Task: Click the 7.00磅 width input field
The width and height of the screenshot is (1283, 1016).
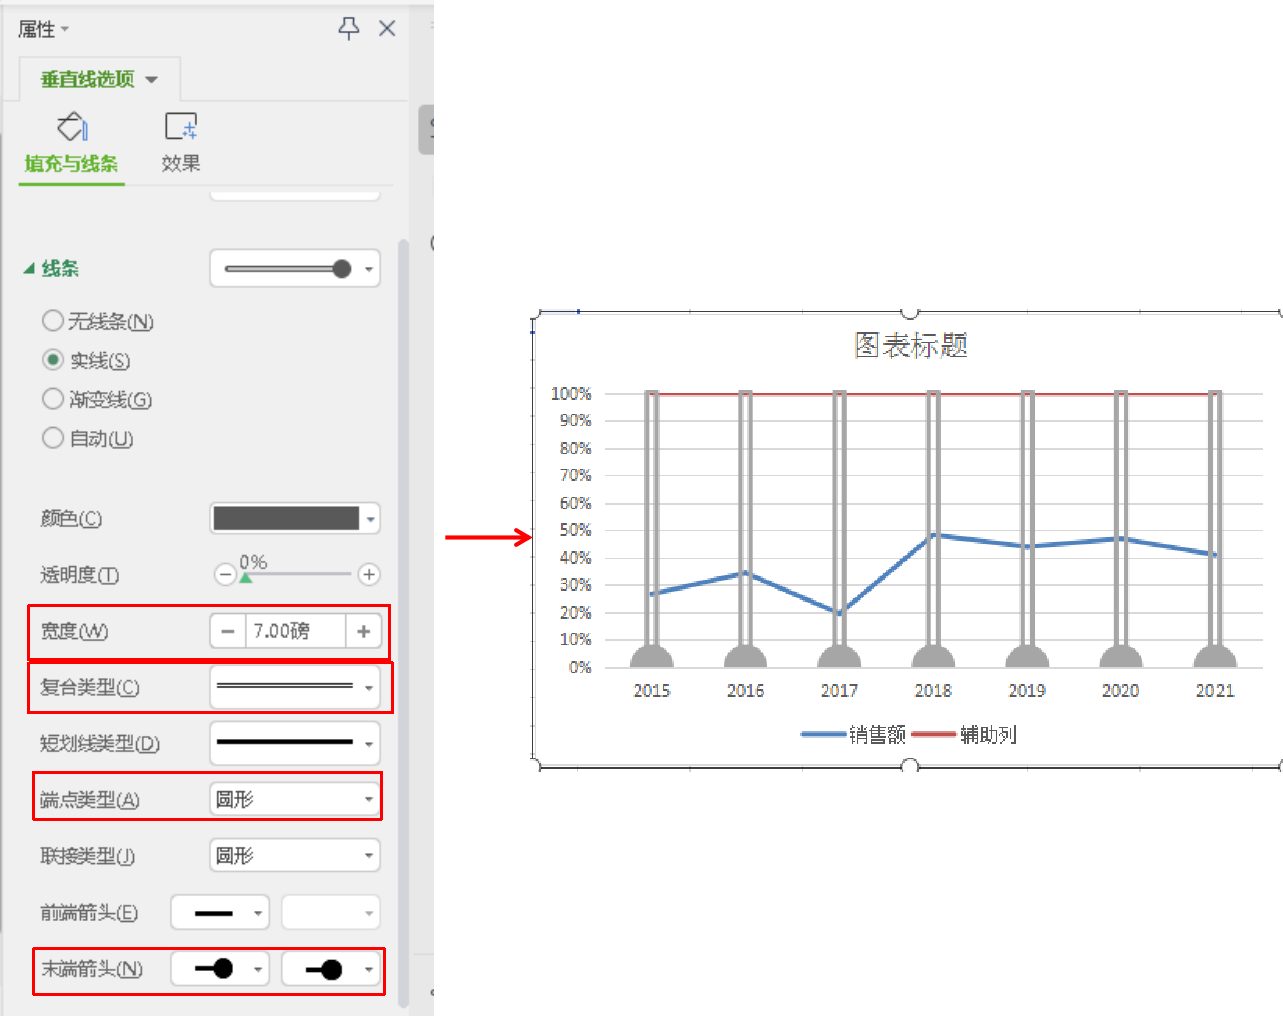Action: pyautogui.click(x=296, y=631)
